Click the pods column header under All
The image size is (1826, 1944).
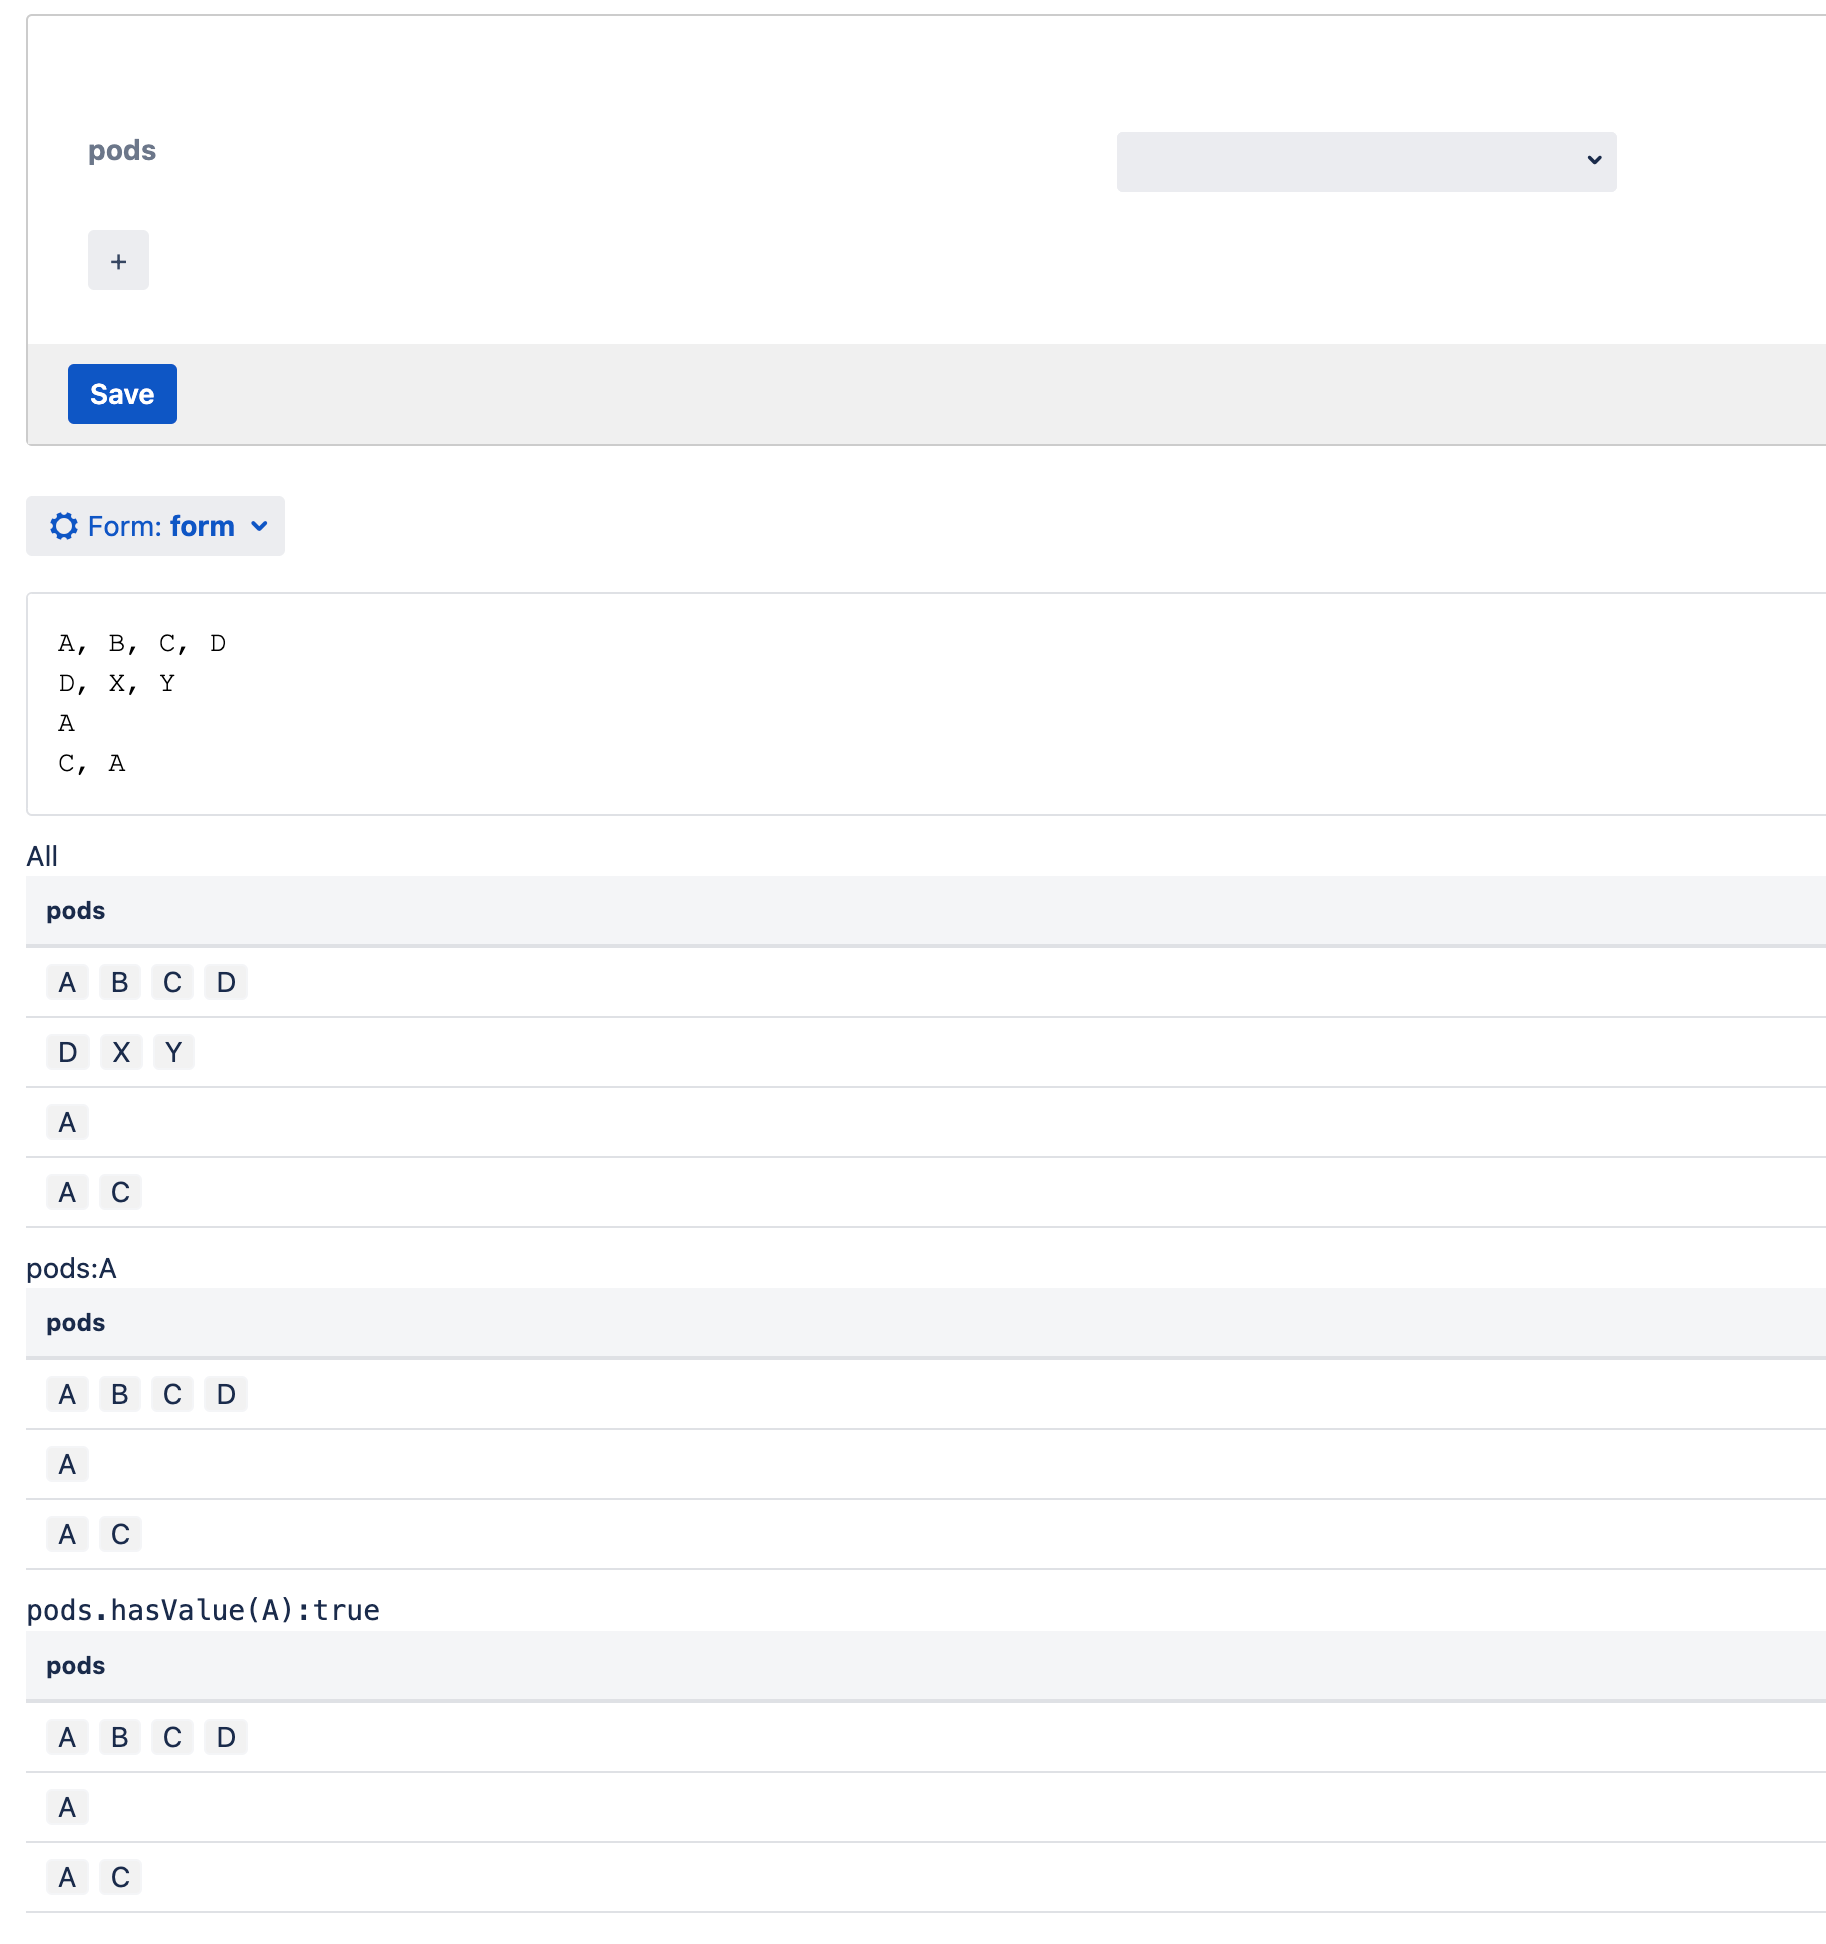point(75,910)
